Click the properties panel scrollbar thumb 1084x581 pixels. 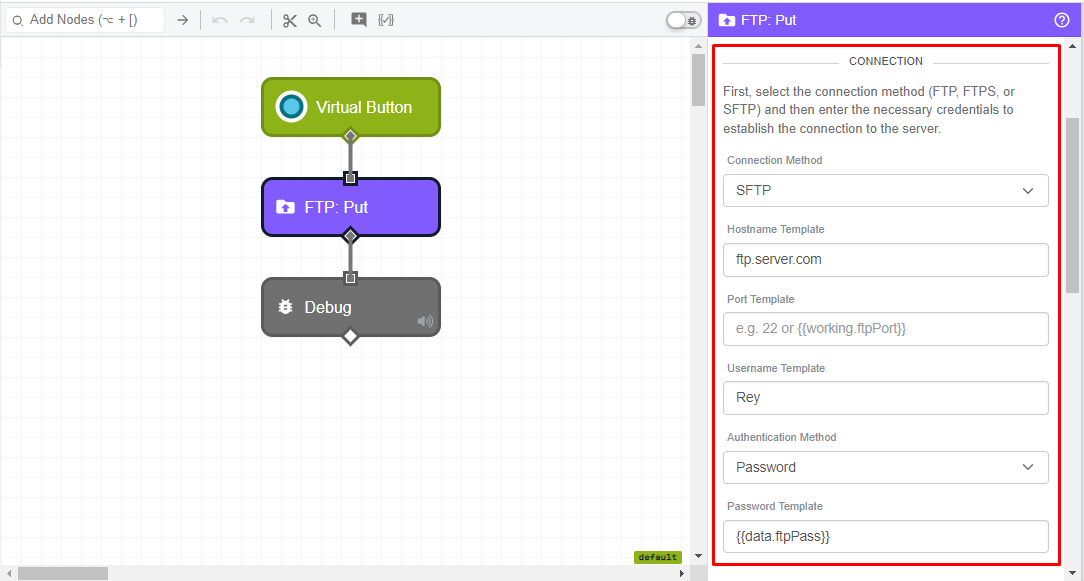coord(1072,205)
